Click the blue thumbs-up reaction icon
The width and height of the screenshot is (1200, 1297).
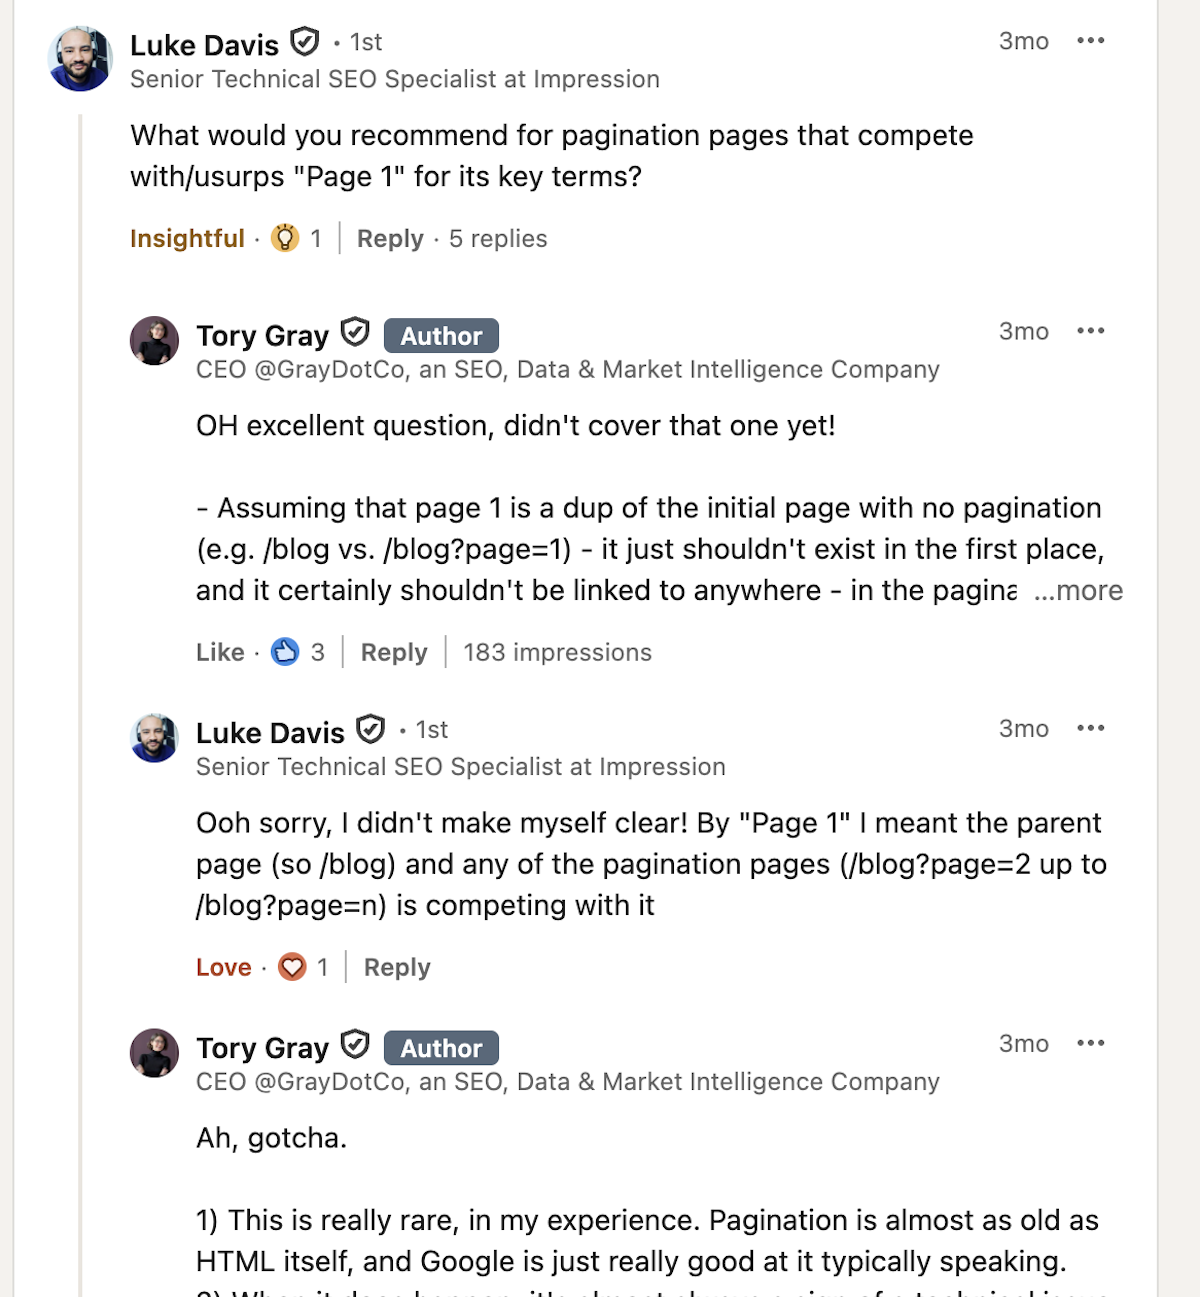pos(285,652)
